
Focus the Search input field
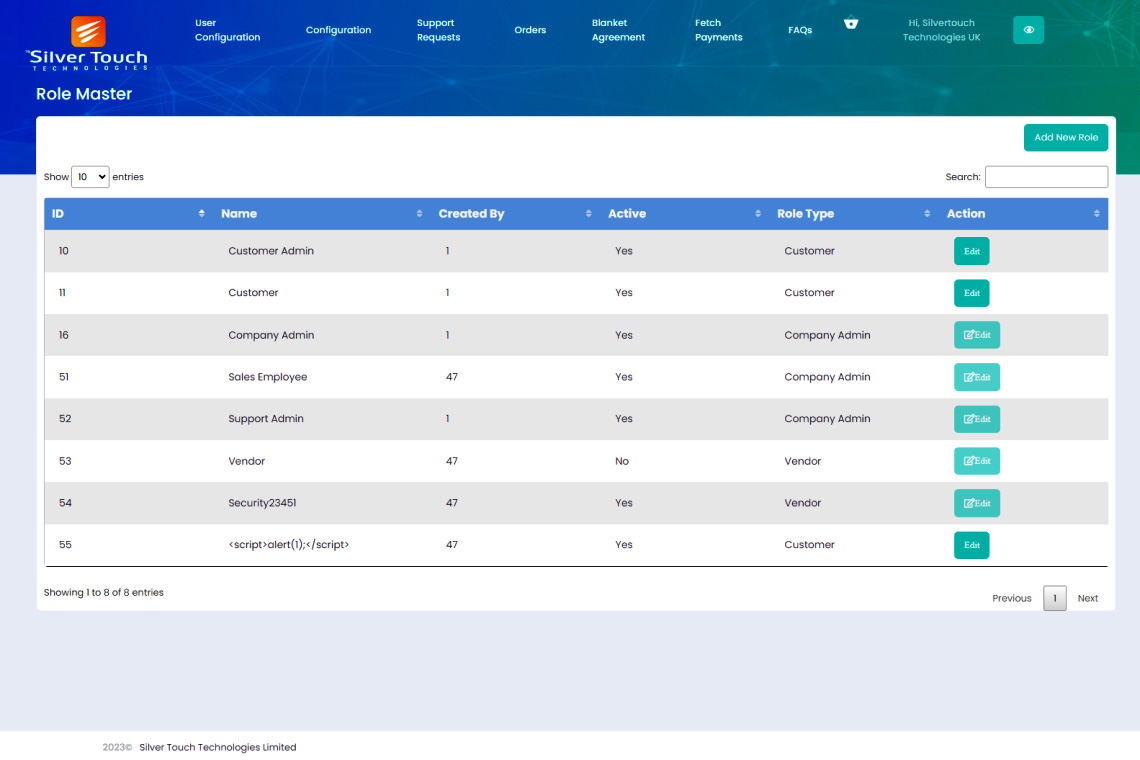(1046, 177)
